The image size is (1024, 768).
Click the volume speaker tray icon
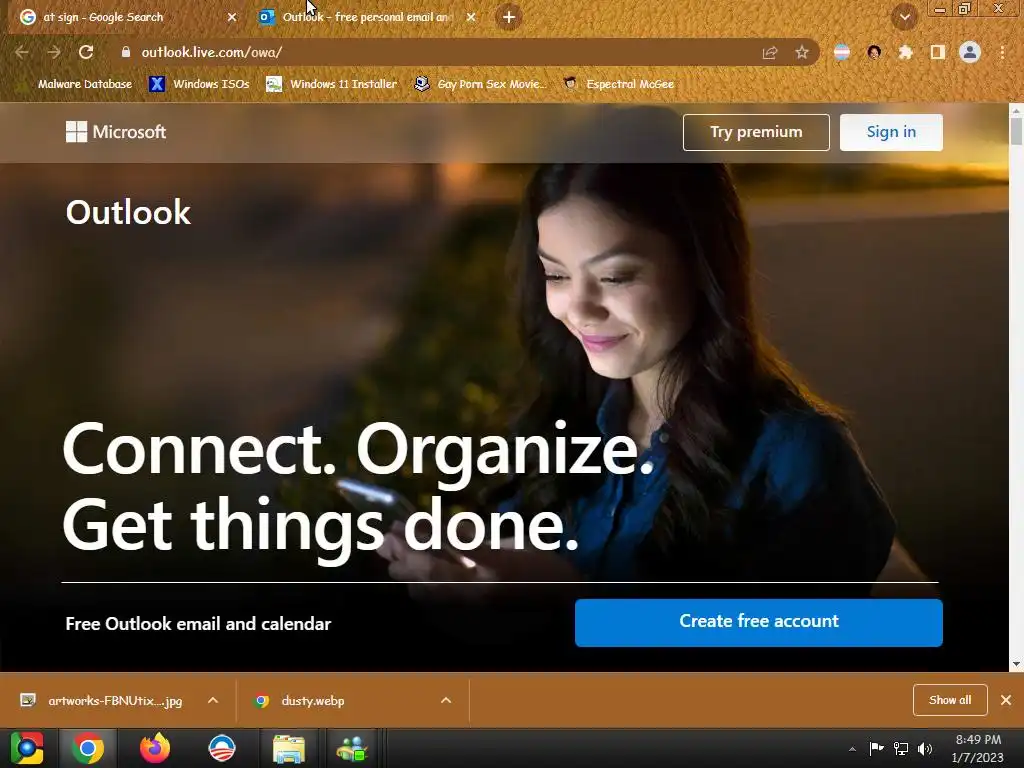point(925,748)
